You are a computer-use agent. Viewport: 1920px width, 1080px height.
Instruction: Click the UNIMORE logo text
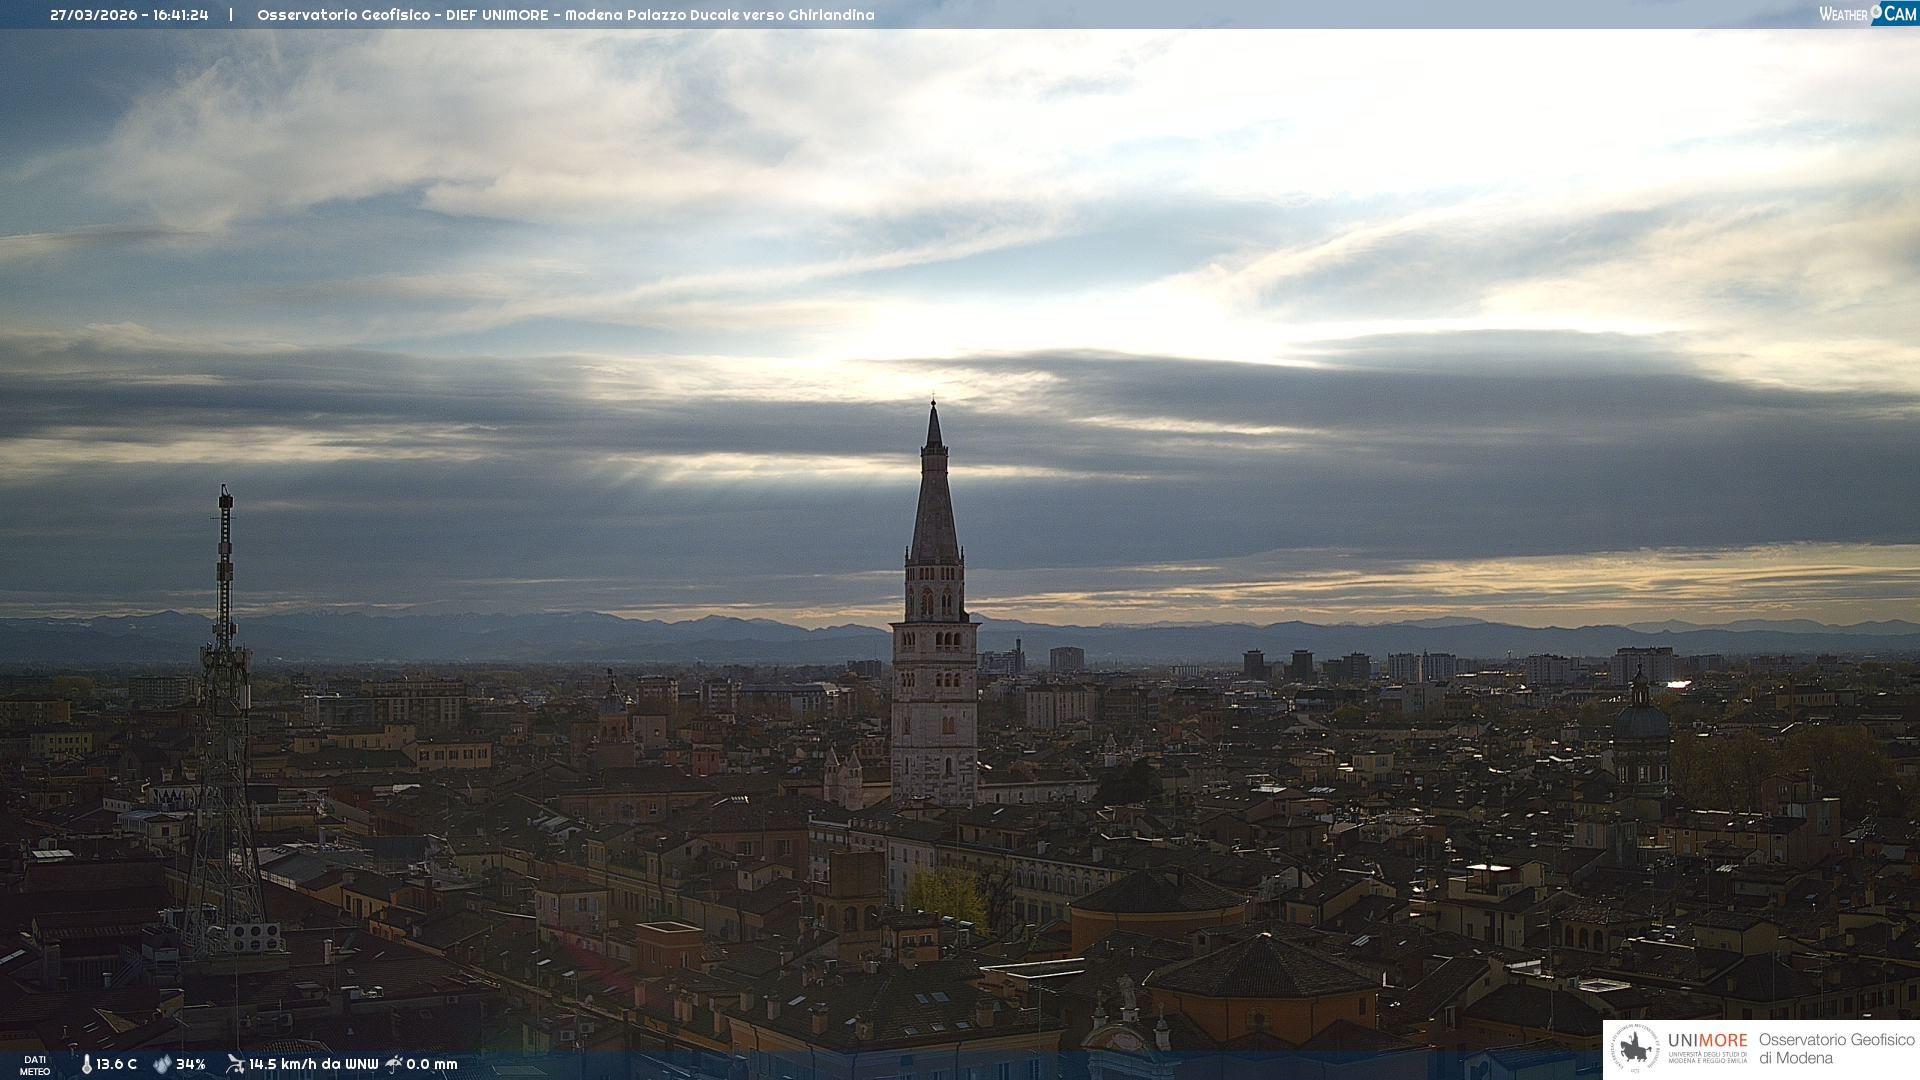coord(1707,1041)
